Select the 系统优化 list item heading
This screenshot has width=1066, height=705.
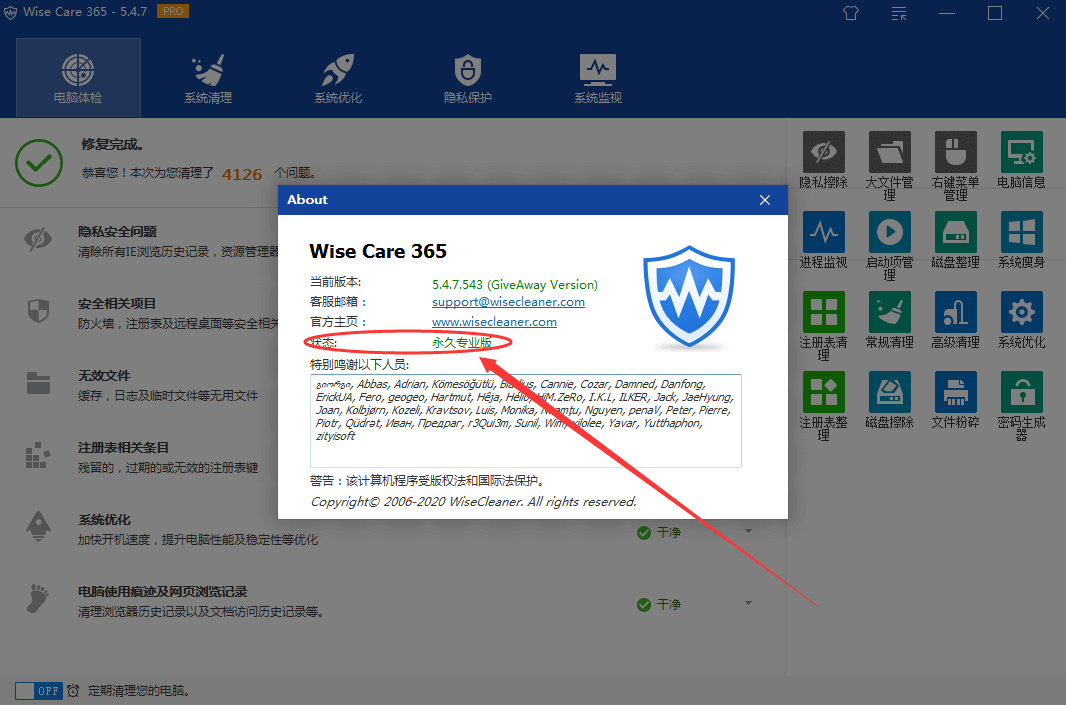[104, 520]
